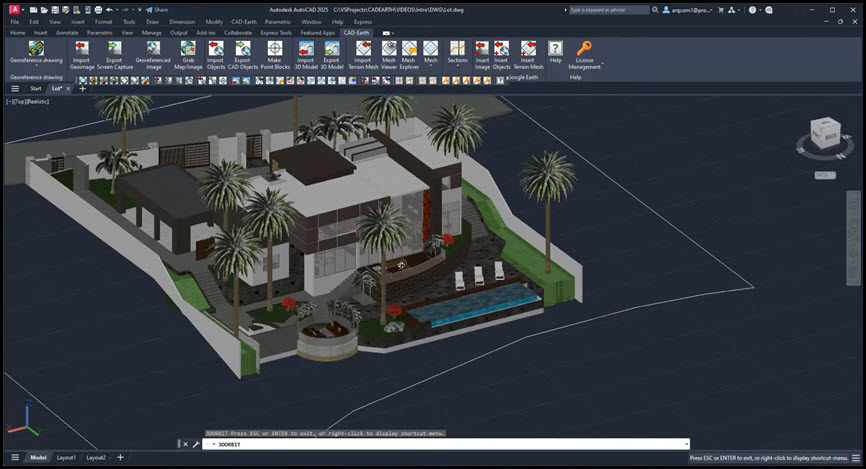Image resolution: width=866 pixels, height=469 pixels.
Task: Switch to the Express Tools ribbon tab
Action: (276, 33)
